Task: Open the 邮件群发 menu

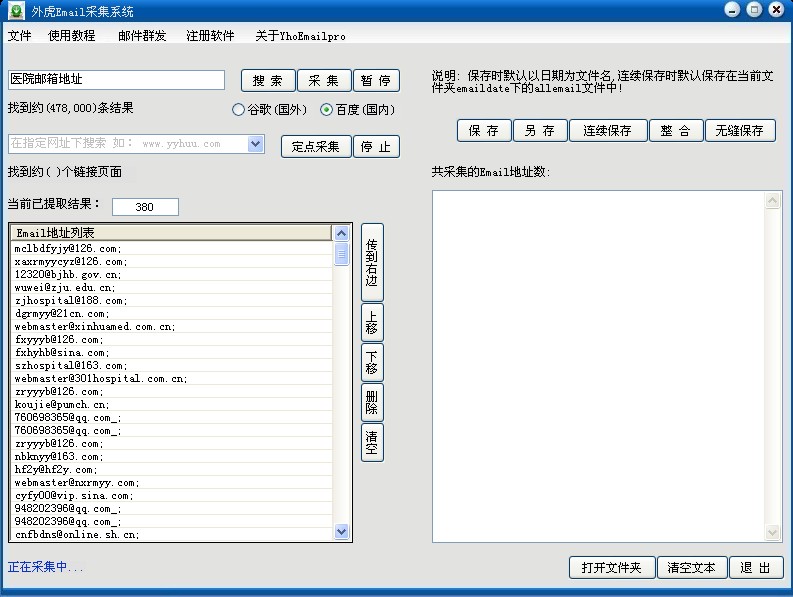Action: point(142,36)
